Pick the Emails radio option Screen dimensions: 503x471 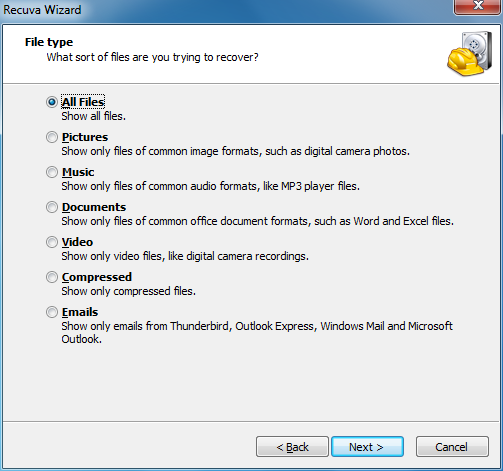(52, 312)
